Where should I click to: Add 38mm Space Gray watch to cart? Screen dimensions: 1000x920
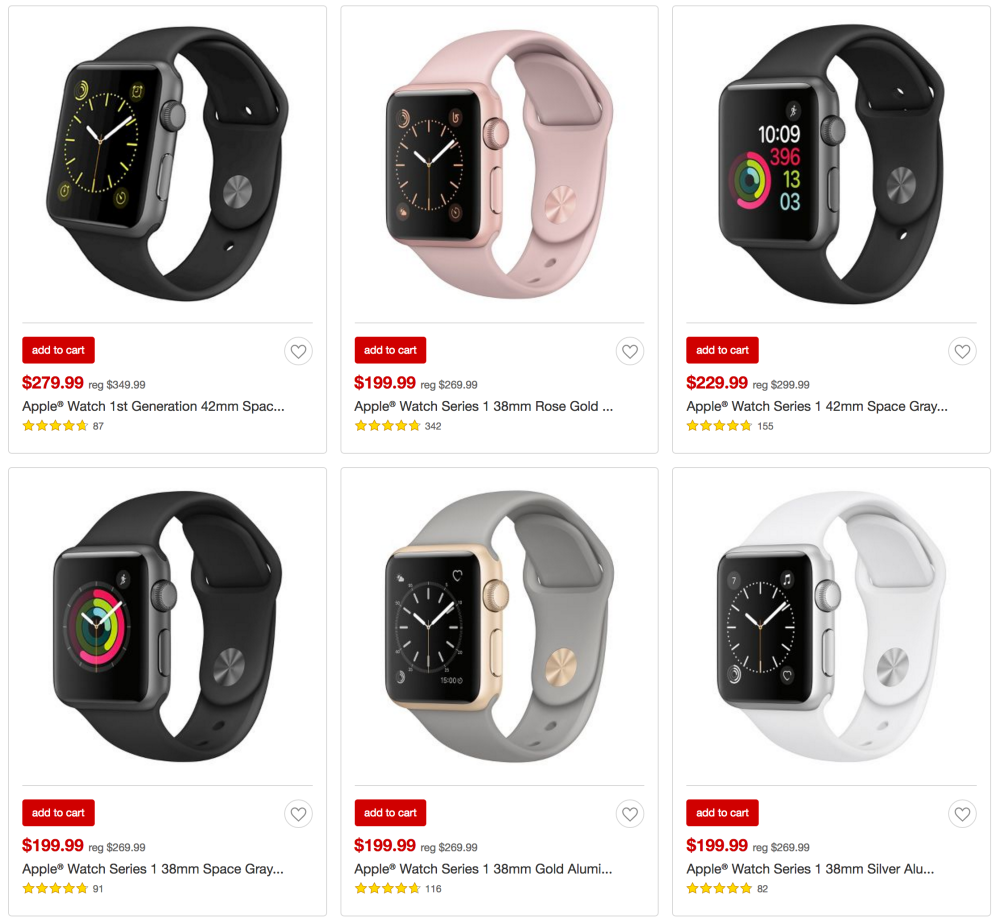coord(58,813)
